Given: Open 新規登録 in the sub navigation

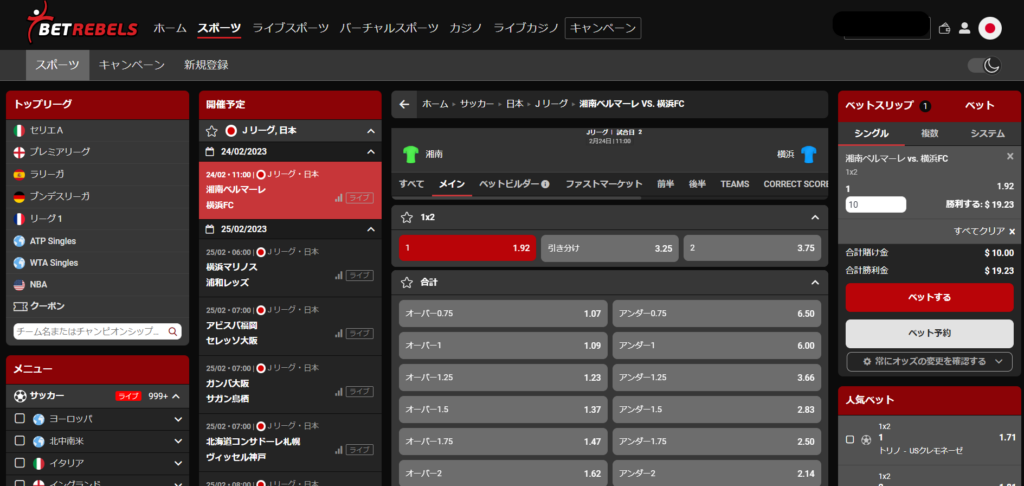Looking at the screenshot, I should pyautogui.click(x=206, y=65).
